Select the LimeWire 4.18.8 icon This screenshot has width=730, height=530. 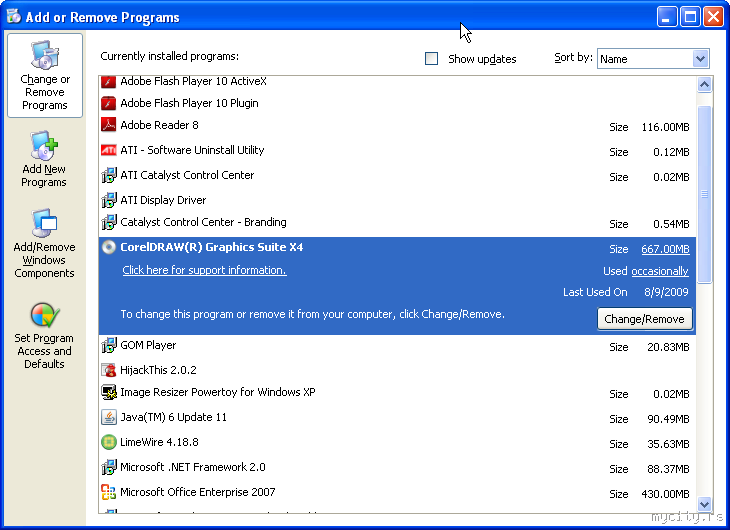pyautogui.click(x=109, y=442)
